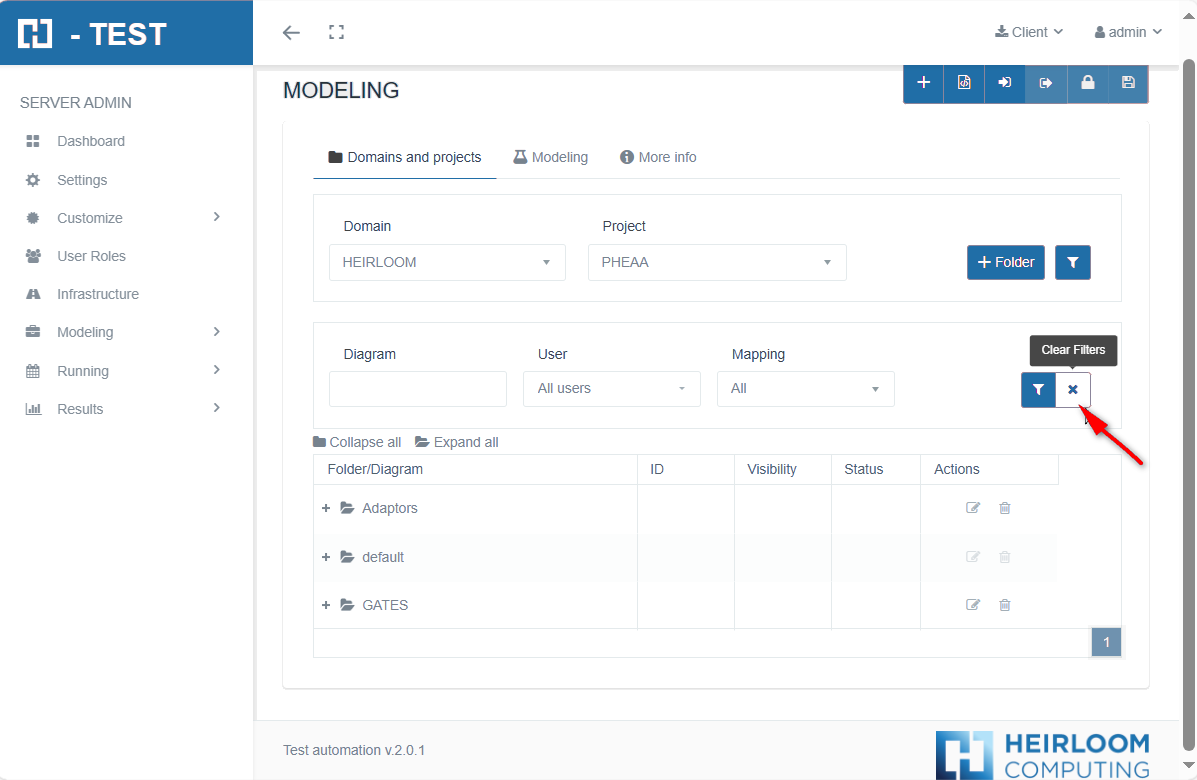1197x780 pixels.
Task: Click the back arrow in the header
Action: pyautogui.click(x=291, y=32)
